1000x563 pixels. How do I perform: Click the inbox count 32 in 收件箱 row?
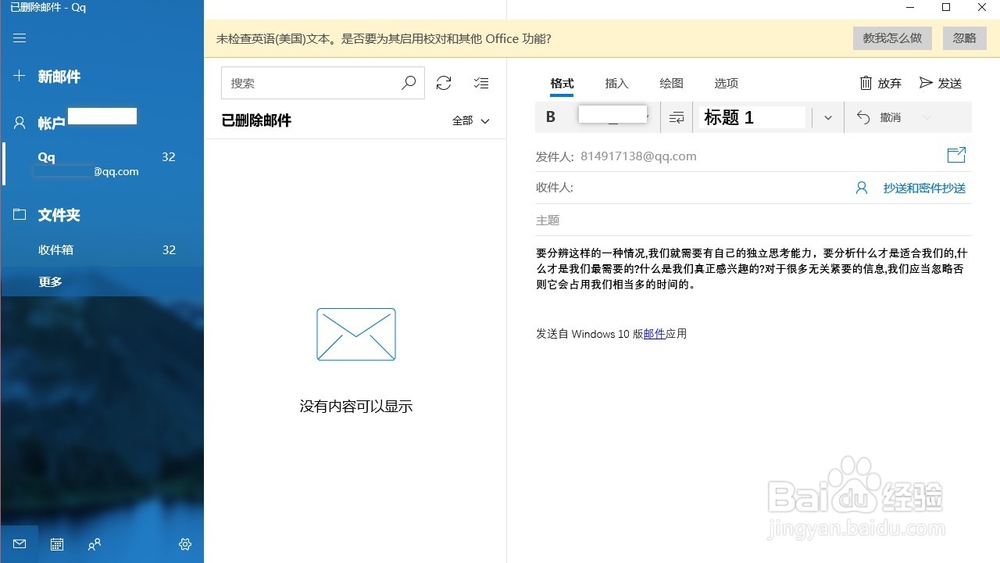click(x=168, y=250)
